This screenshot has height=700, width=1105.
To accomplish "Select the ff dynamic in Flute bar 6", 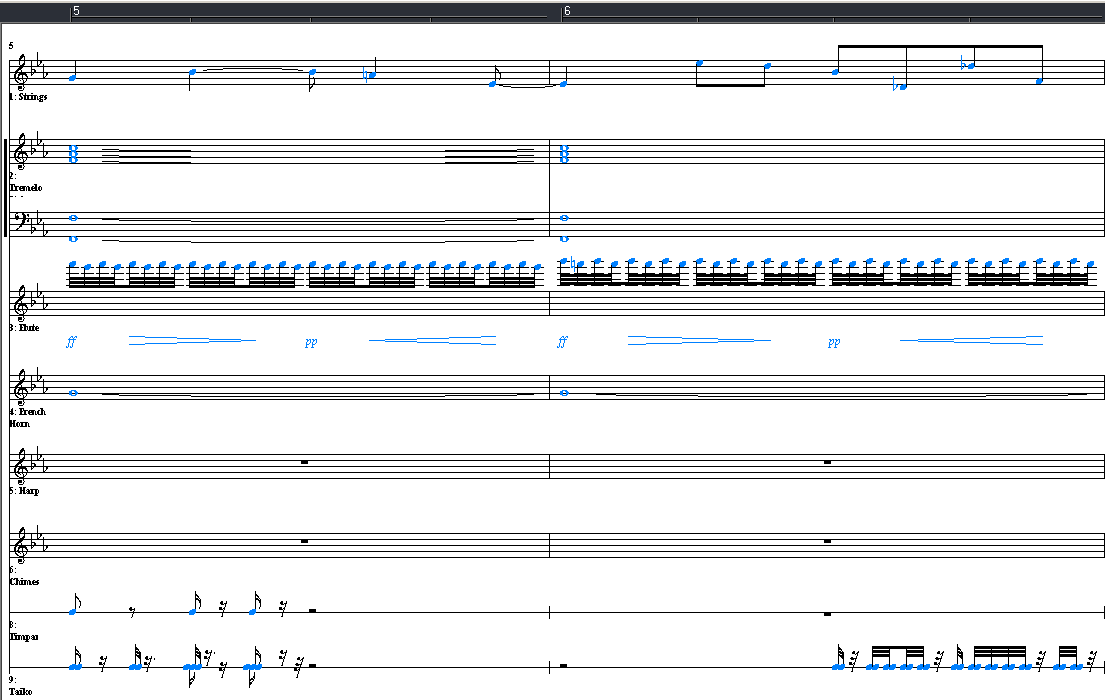I will pos(562,342).
